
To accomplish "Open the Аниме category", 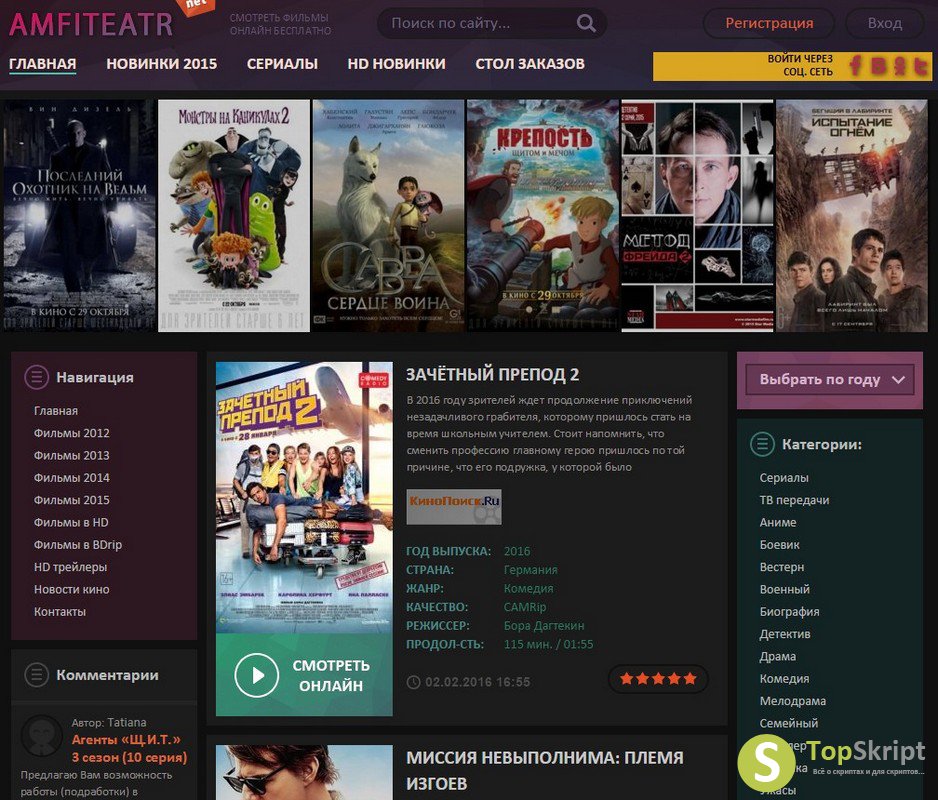I will 778,522.
